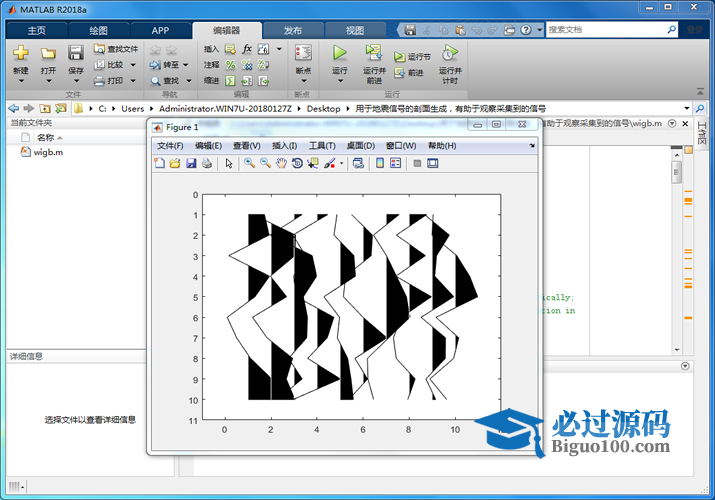Open the 工具(T) menu in Figure window
715x500 pixels.
322,146
